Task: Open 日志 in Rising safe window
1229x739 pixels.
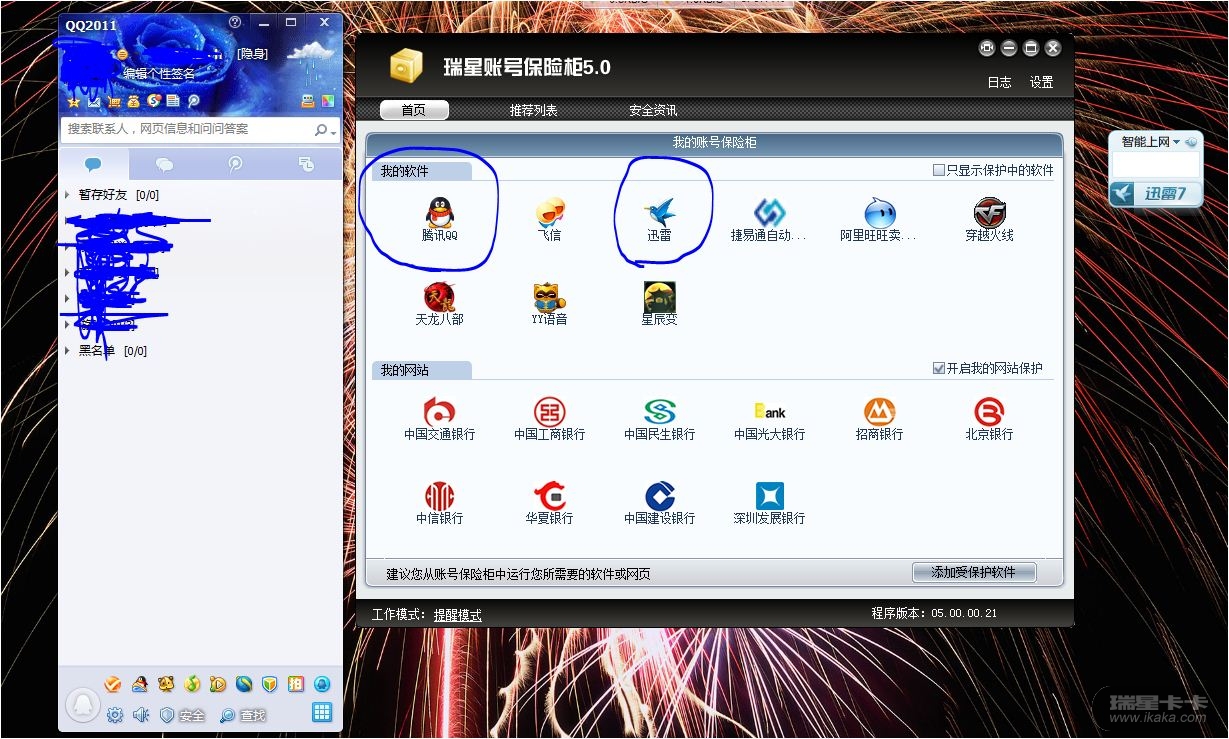Action: pos(999,83)
